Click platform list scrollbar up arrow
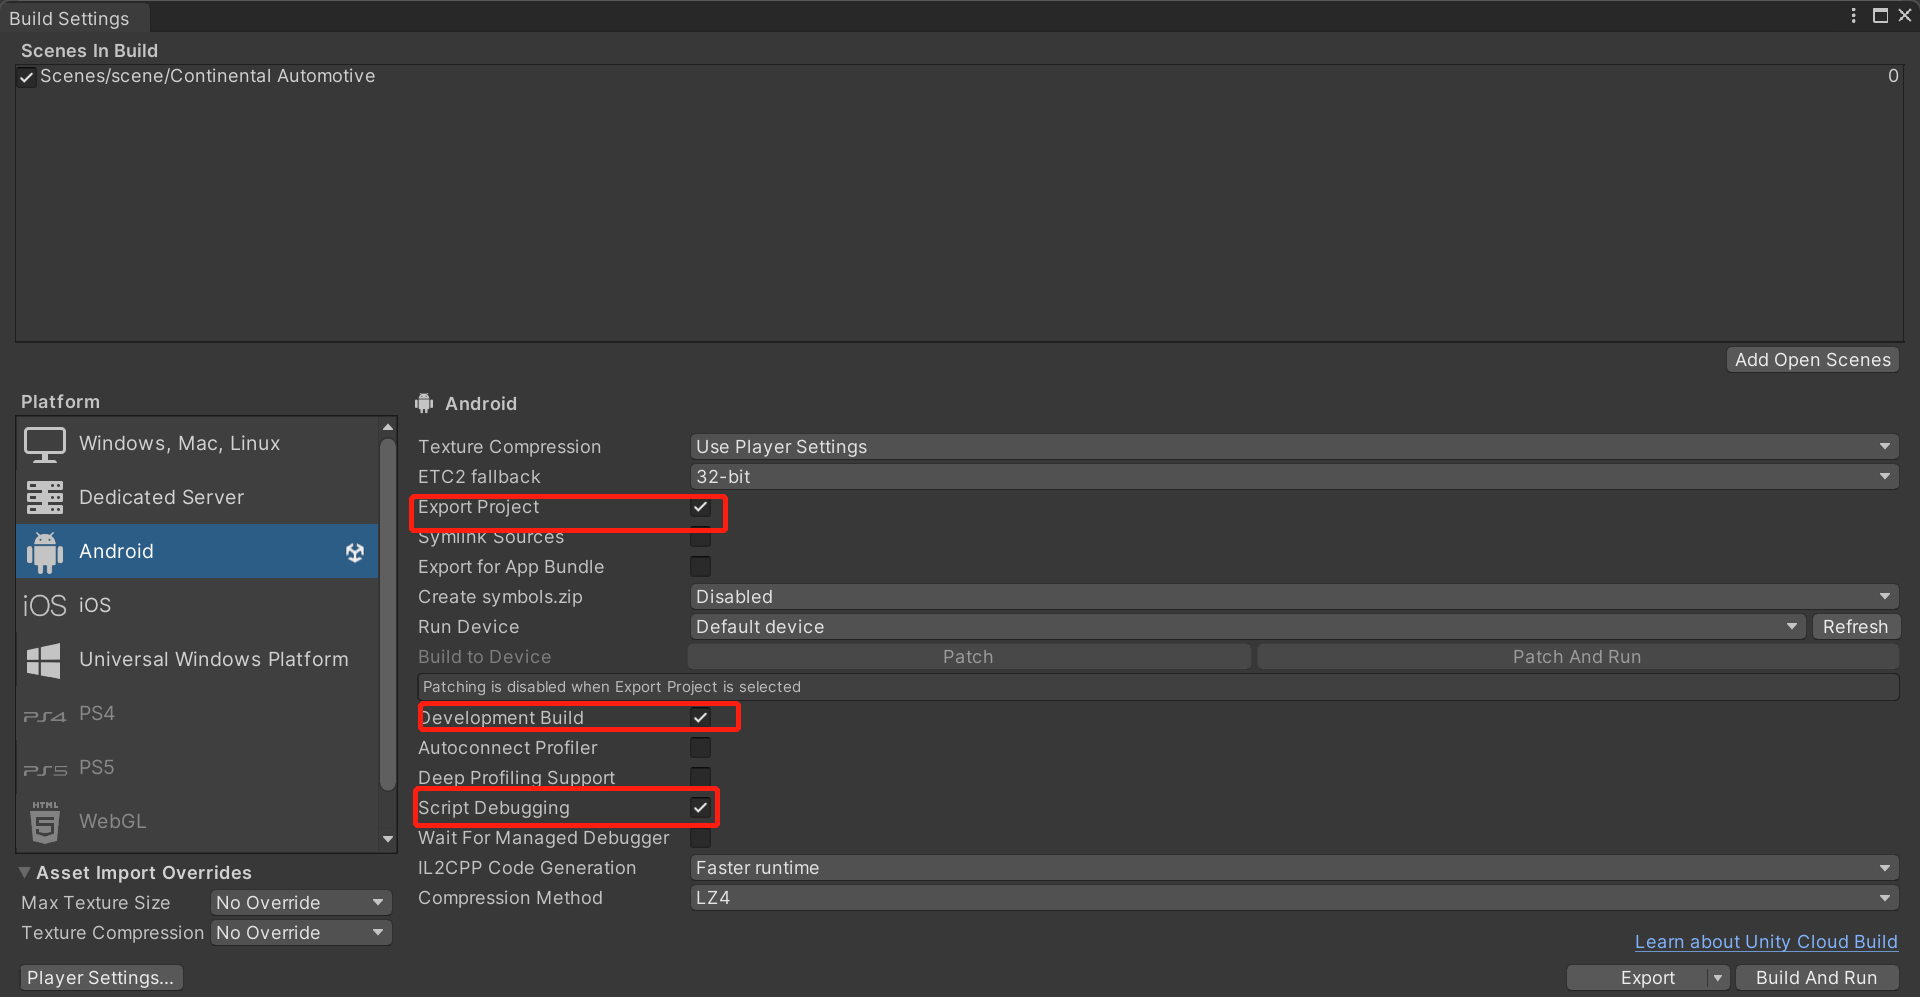 click(388, 427)
